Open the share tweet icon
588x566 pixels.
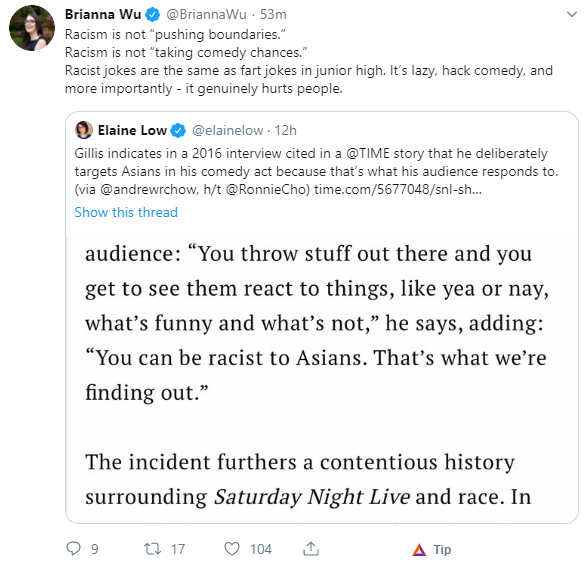point(310,549)
